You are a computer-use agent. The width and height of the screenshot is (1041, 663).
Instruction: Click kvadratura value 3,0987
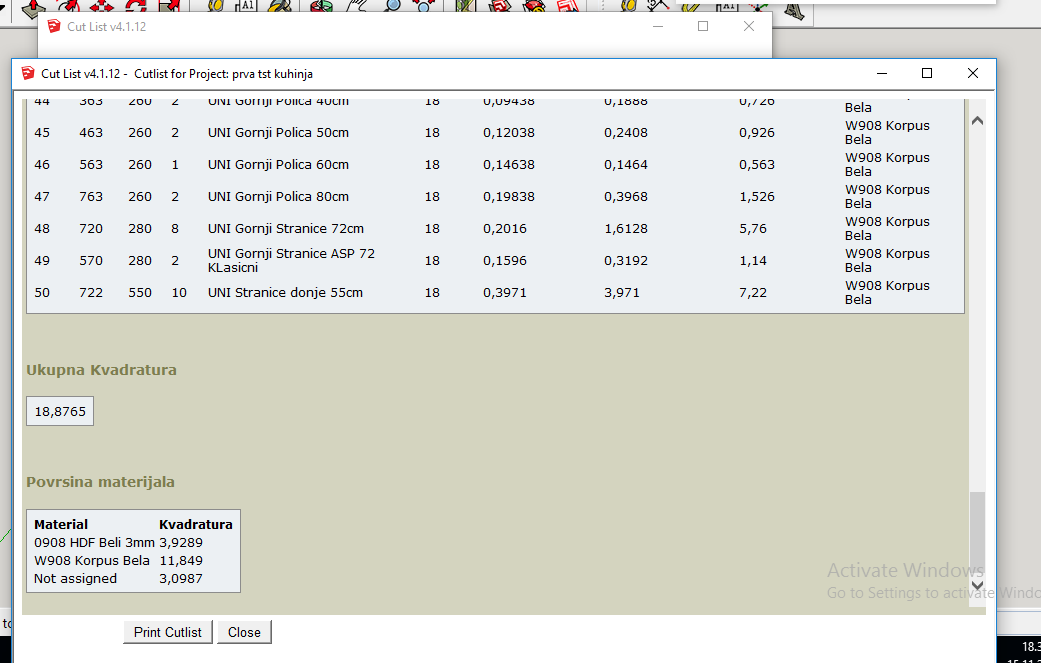pos(181,579)
